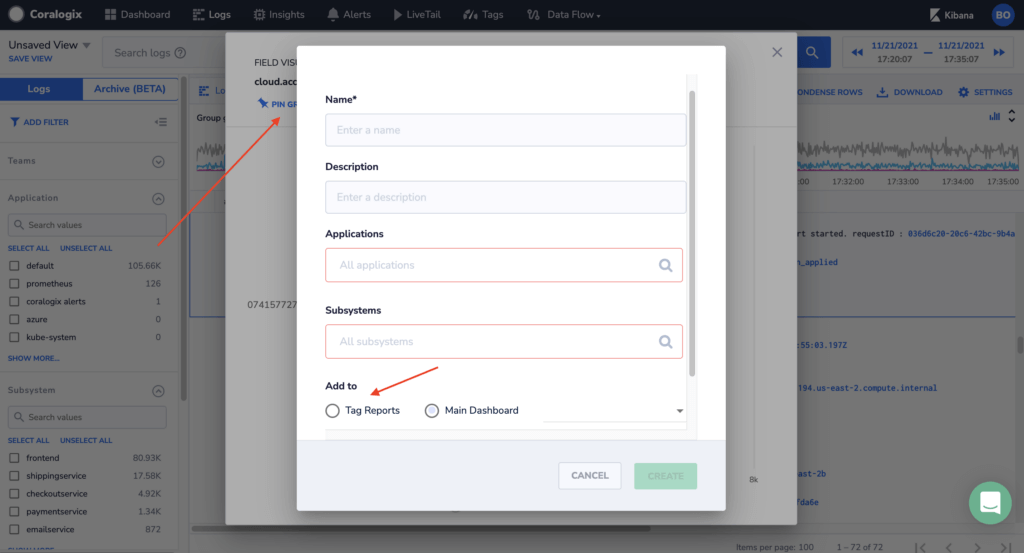Click the CANCEL button
Screen dimensions: 1024x553
(x=590, y=475)
